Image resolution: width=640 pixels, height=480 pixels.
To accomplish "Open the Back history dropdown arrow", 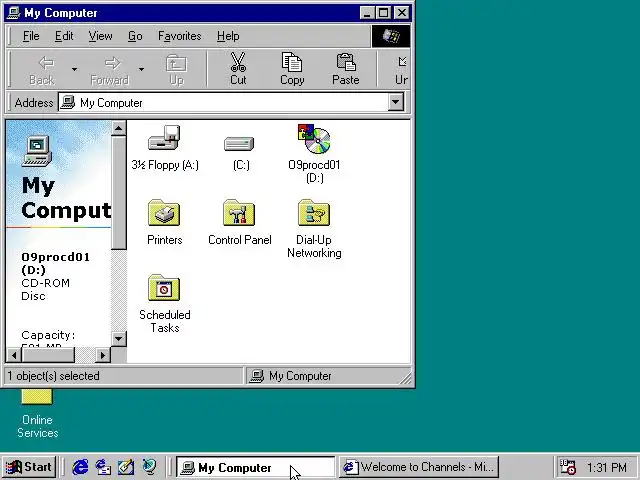I will 74,69.
